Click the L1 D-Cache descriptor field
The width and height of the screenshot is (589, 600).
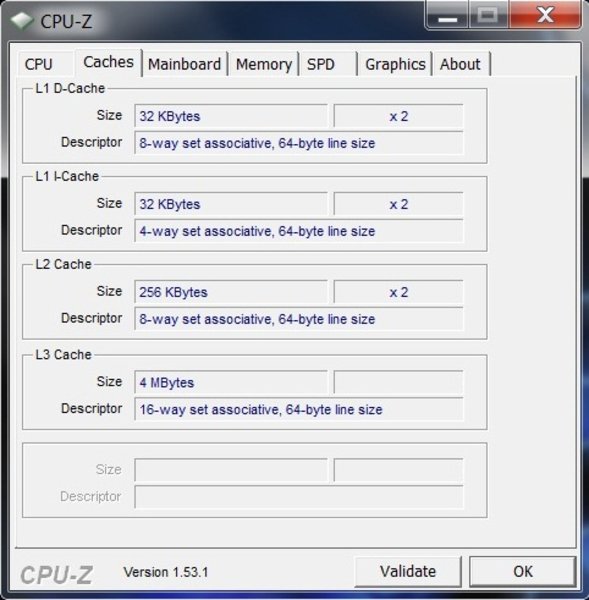299,143
